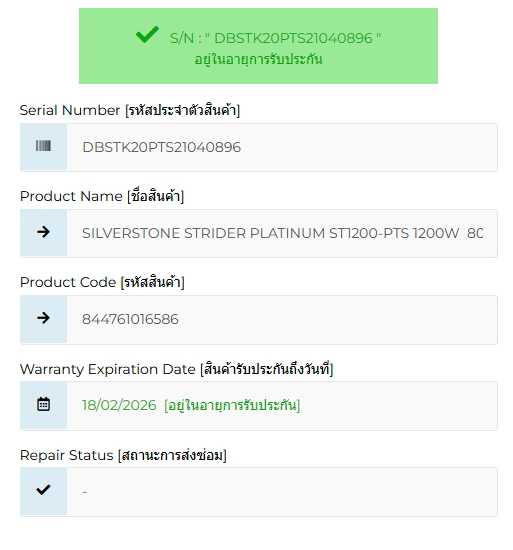Viewport: 513px width, 550px height.
Task: Click the Warranty Expiration Date label
Action: pos(176,369)
